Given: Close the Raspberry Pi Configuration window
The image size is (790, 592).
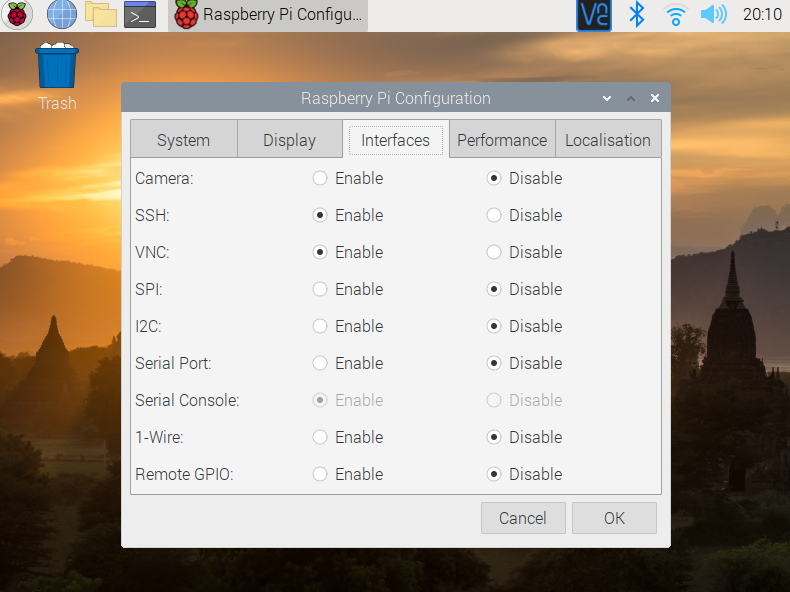Looking at the screenshot, I should point(654,98).
